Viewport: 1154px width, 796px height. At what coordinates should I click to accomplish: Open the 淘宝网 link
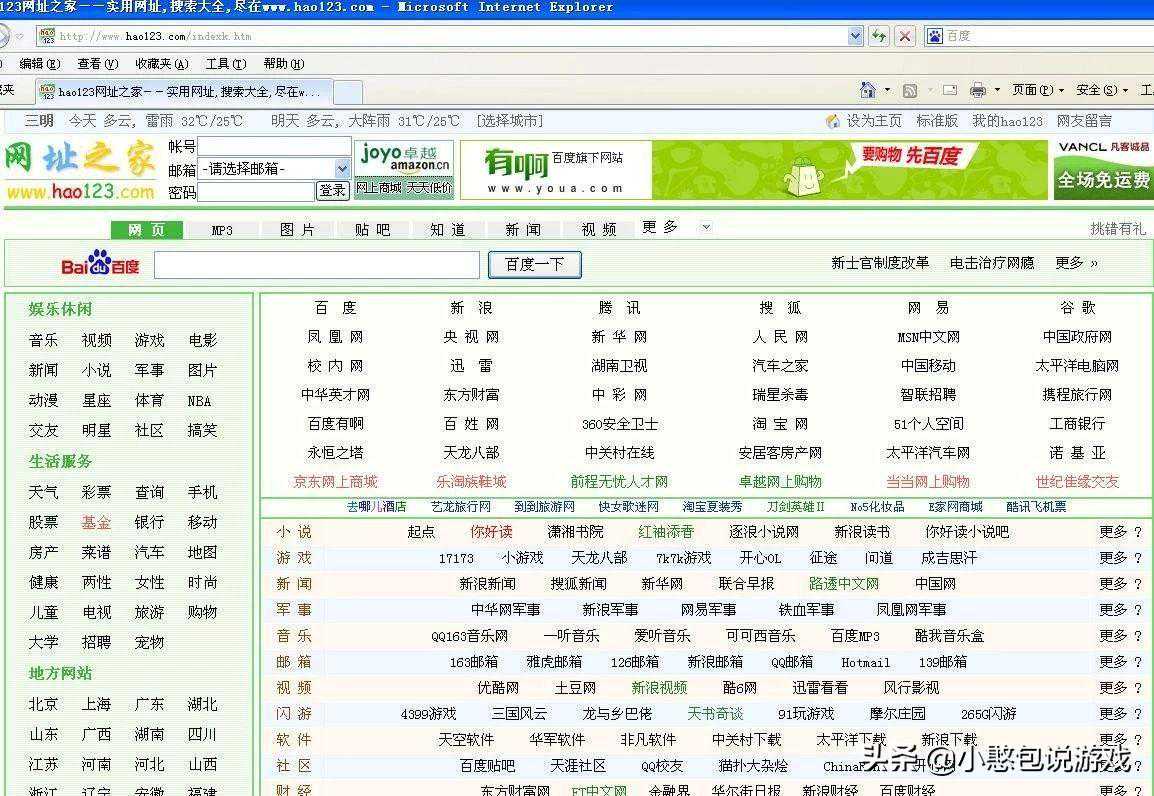780,423
